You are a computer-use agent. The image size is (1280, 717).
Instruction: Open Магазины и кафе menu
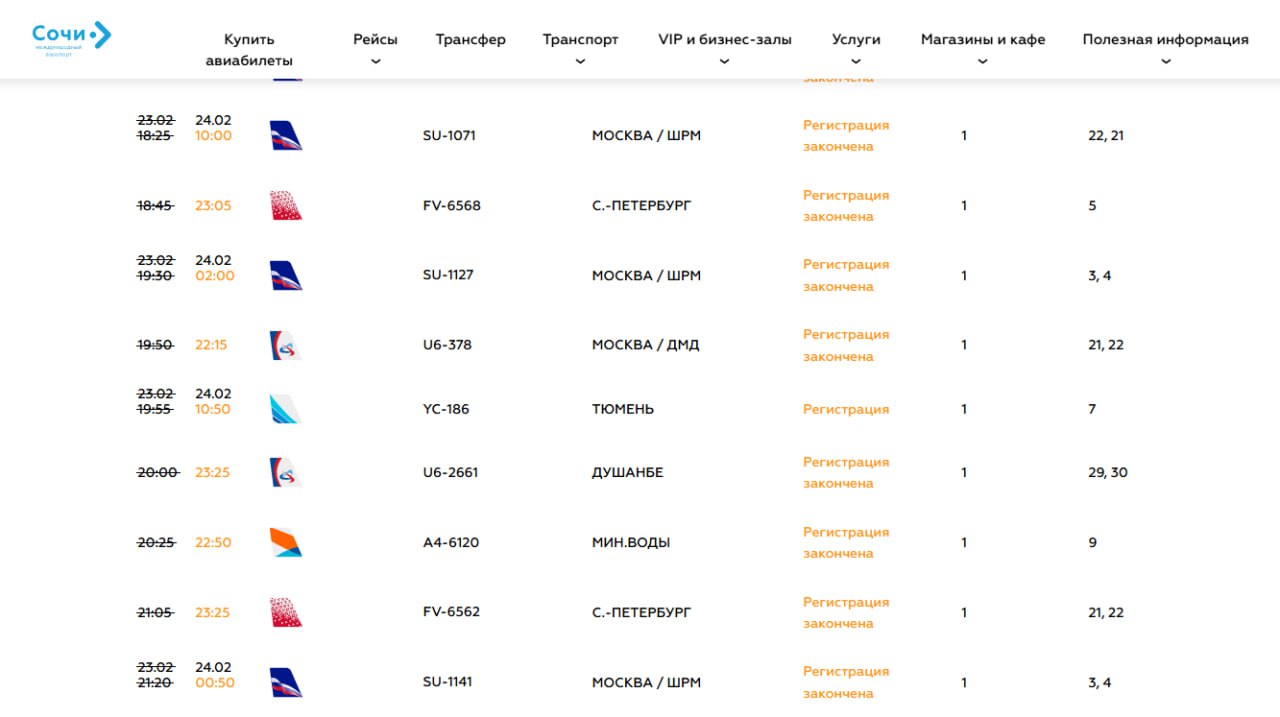pyautogui.click(x=982, y=40)
